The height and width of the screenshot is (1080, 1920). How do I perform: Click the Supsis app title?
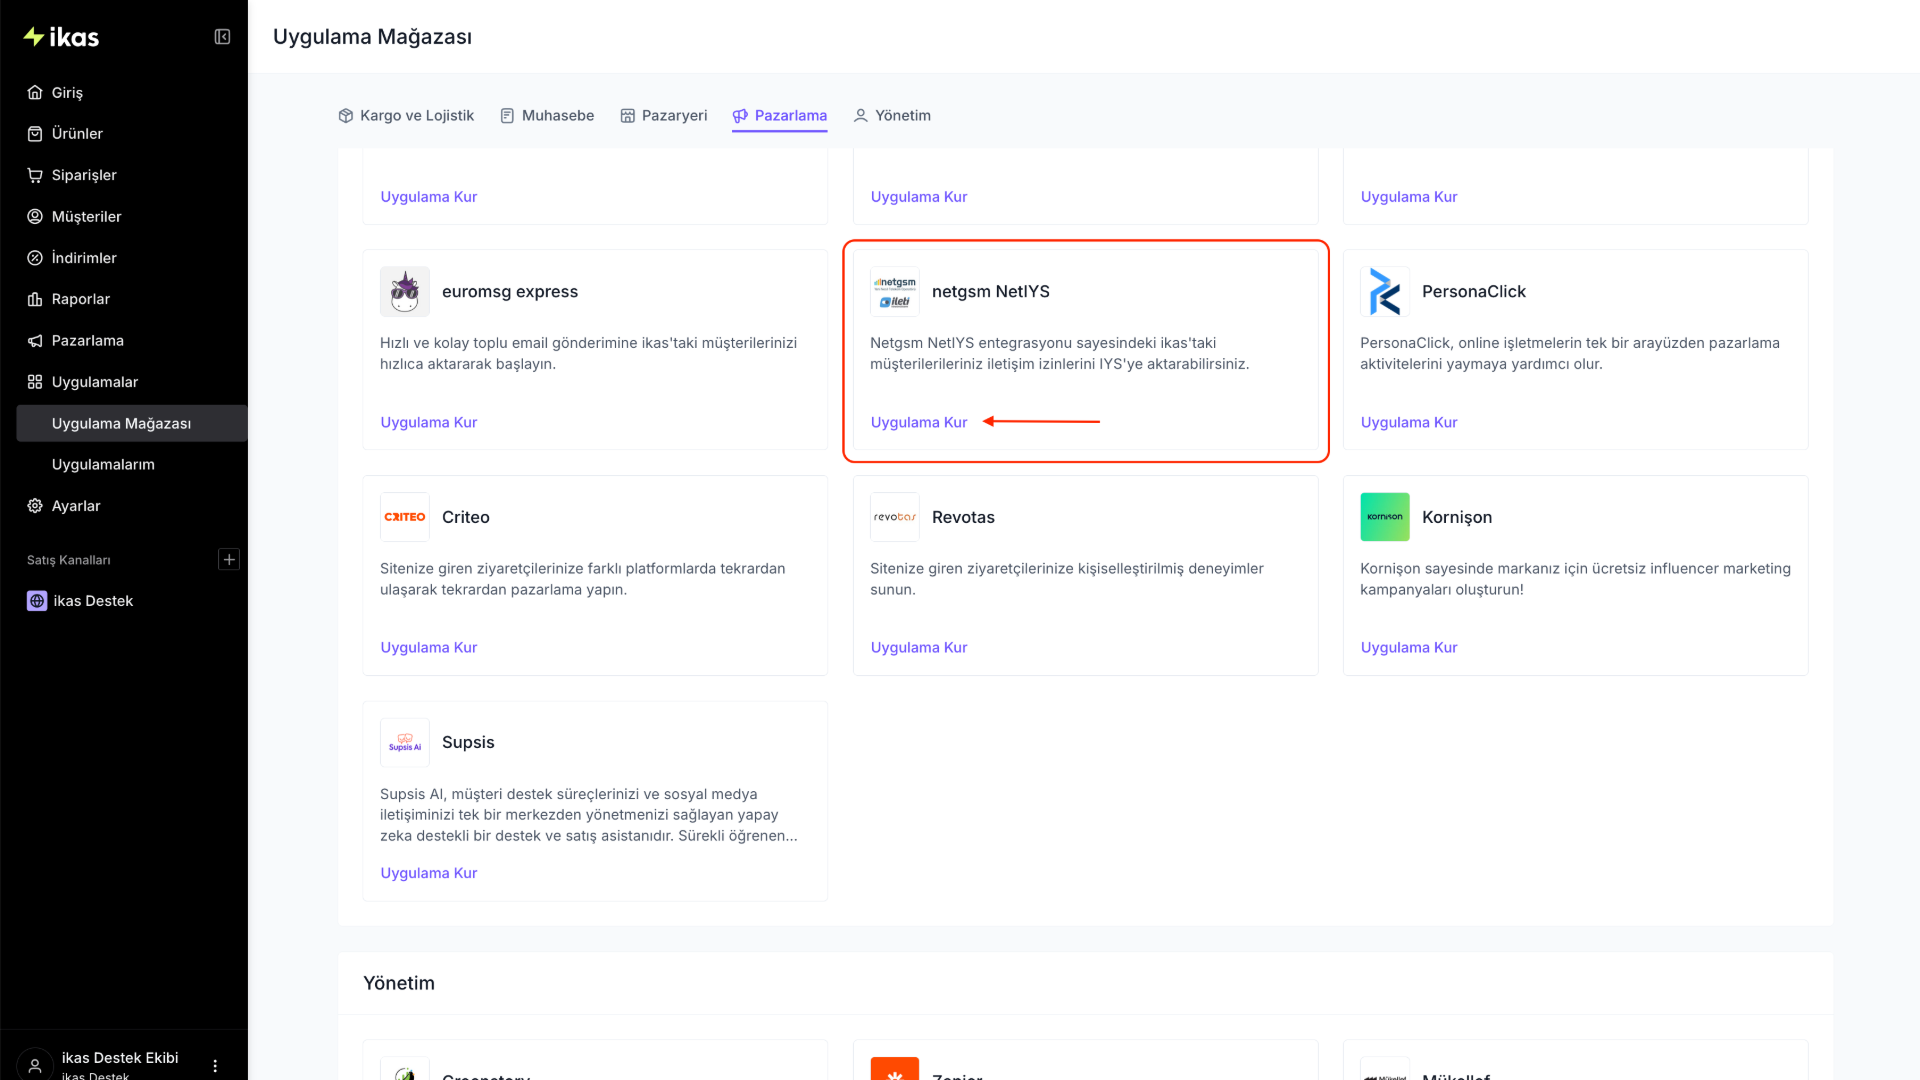(x=468, y=742)
